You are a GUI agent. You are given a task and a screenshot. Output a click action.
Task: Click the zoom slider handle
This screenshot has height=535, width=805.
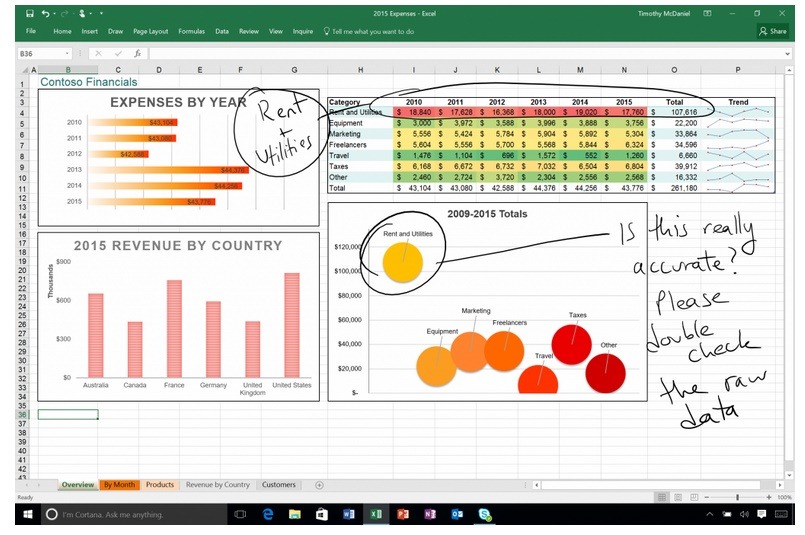(x=738, y=497)
